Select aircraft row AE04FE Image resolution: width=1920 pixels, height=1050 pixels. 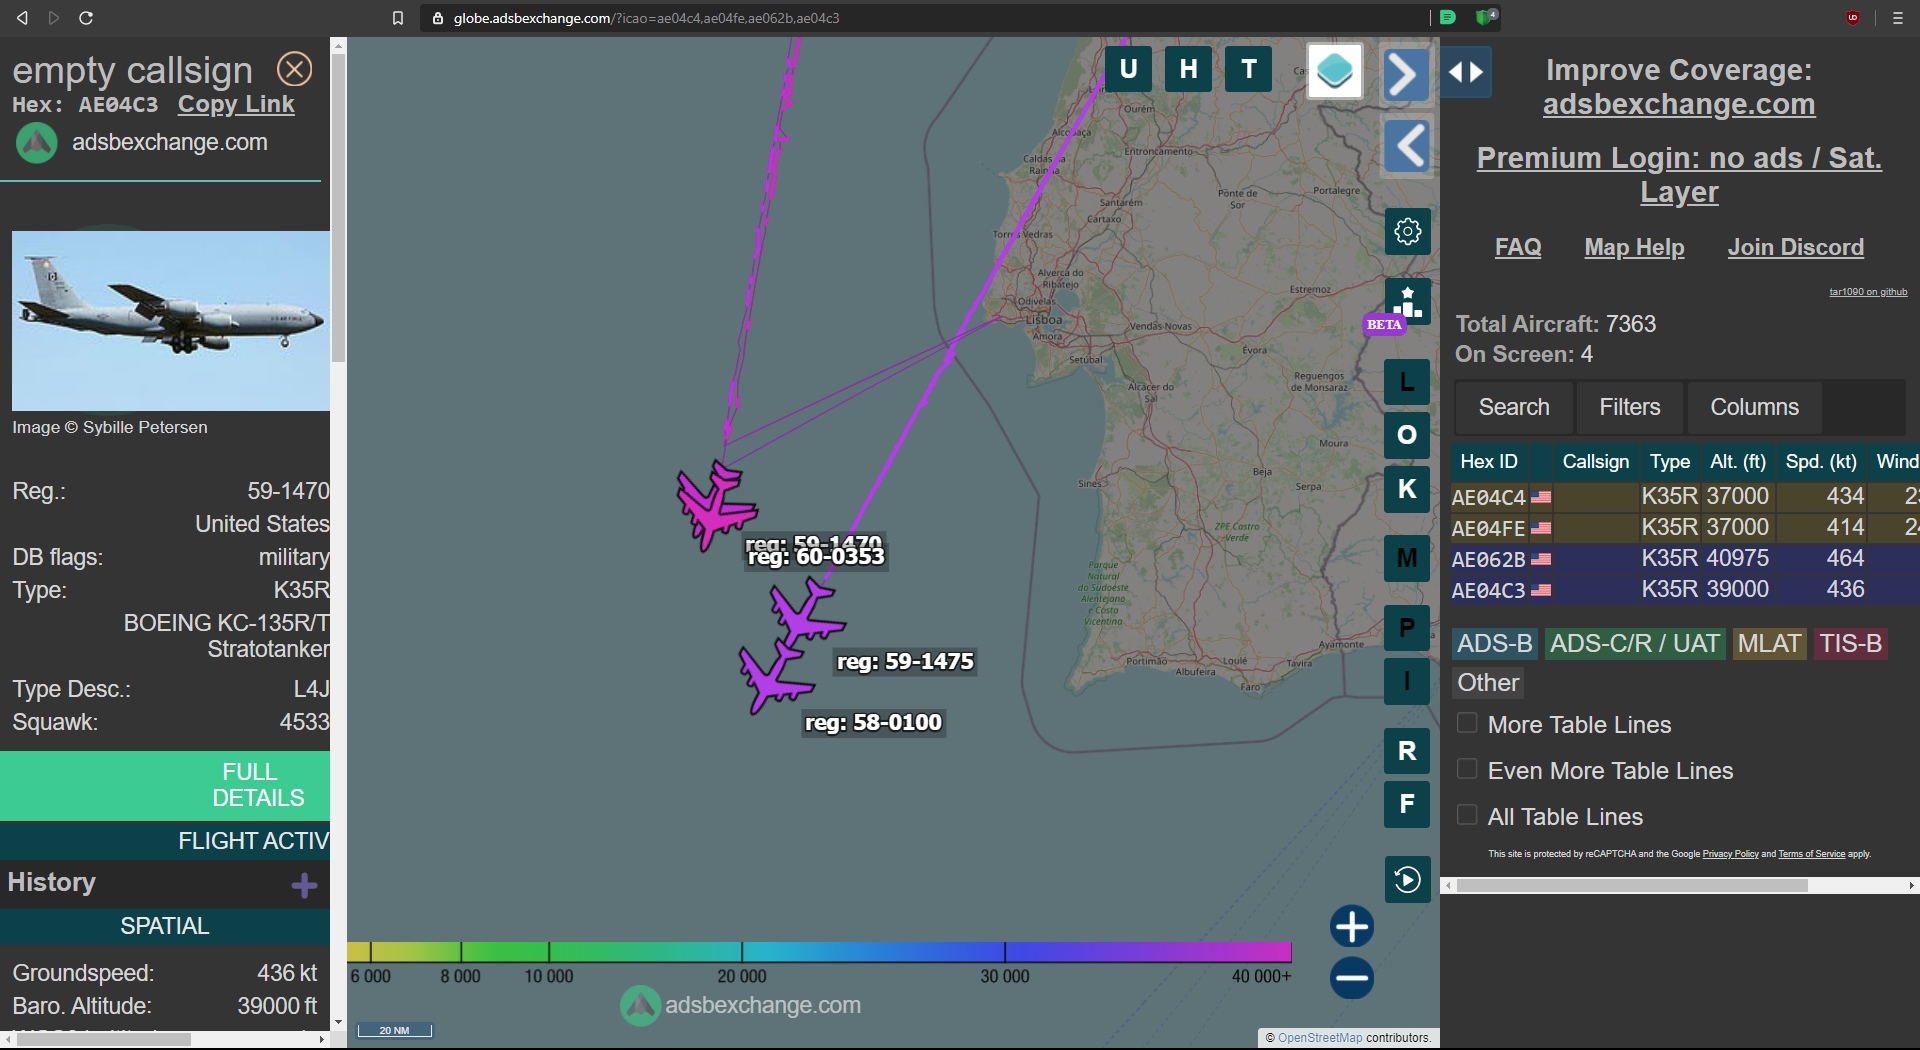1684,528
